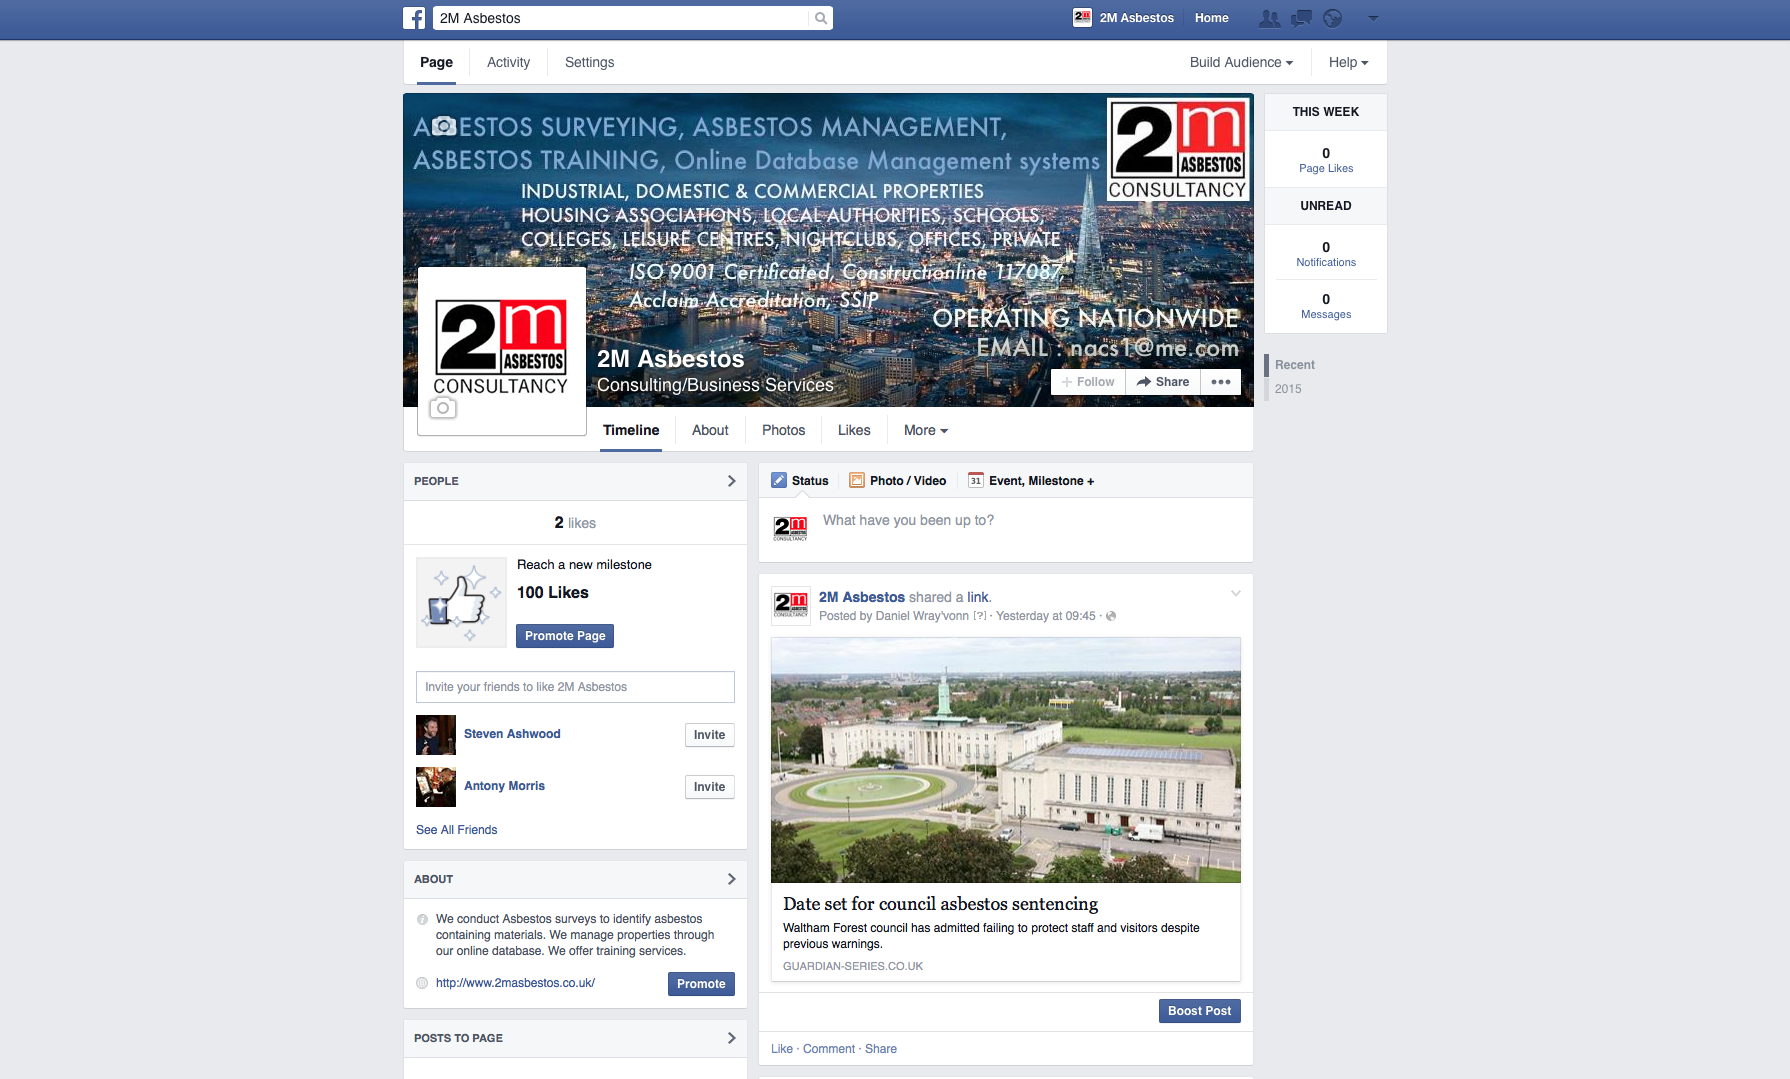Switch to the Page tab
Viewport: 1790px width, 1079px height.
click(x=436, y=62)
